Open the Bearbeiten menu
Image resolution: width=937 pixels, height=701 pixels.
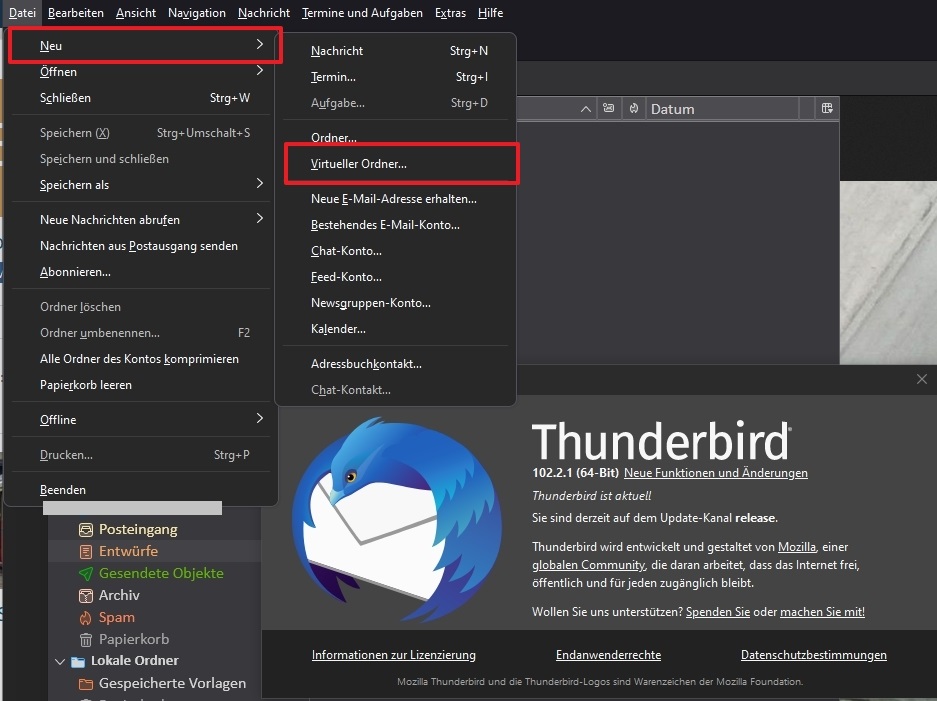[75, 13]
